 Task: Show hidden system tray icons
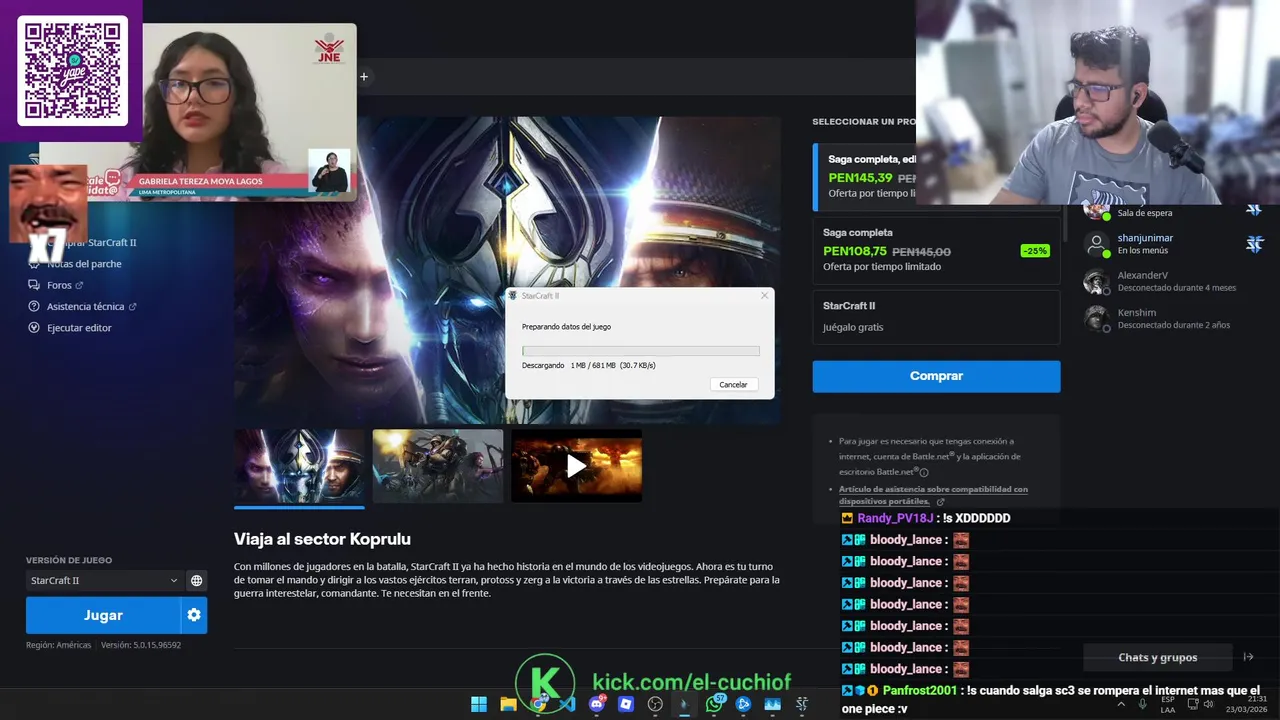1120,704
